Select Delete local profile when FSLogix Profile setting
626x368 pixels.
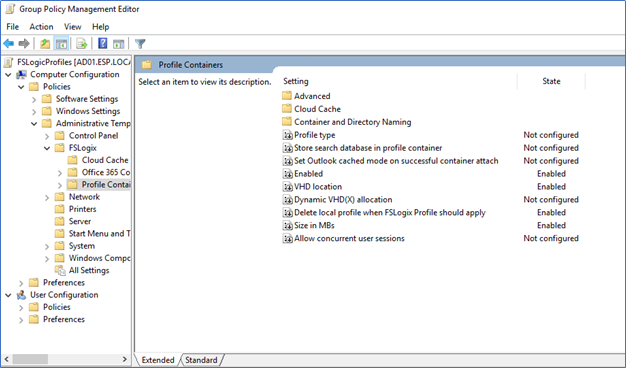390,213
